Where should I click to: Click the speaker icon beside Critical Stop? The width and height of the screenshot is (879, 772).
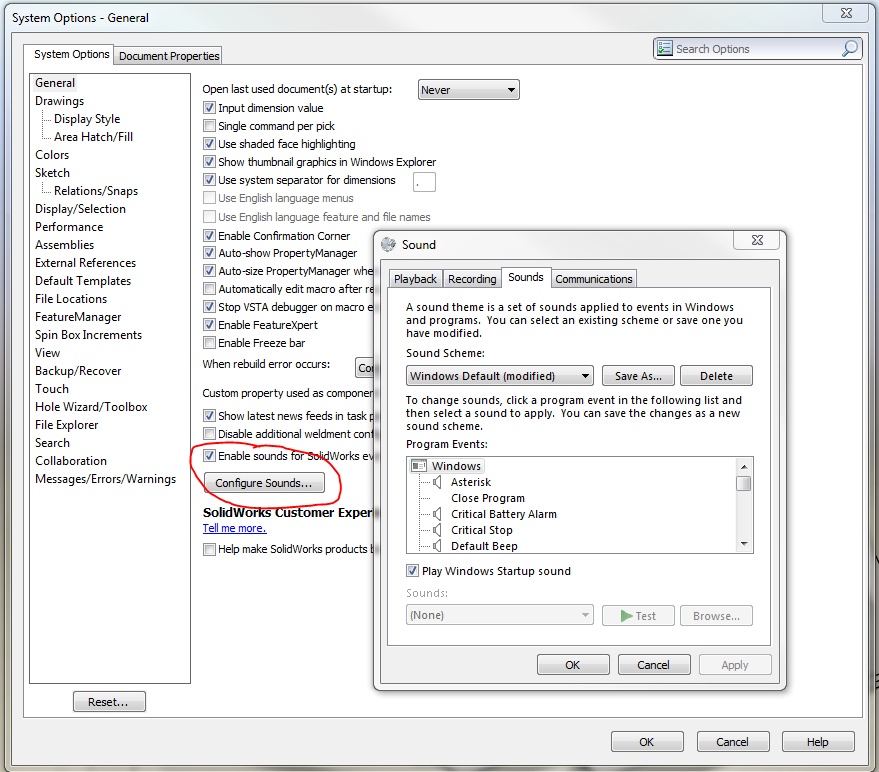tap(437, 530)
